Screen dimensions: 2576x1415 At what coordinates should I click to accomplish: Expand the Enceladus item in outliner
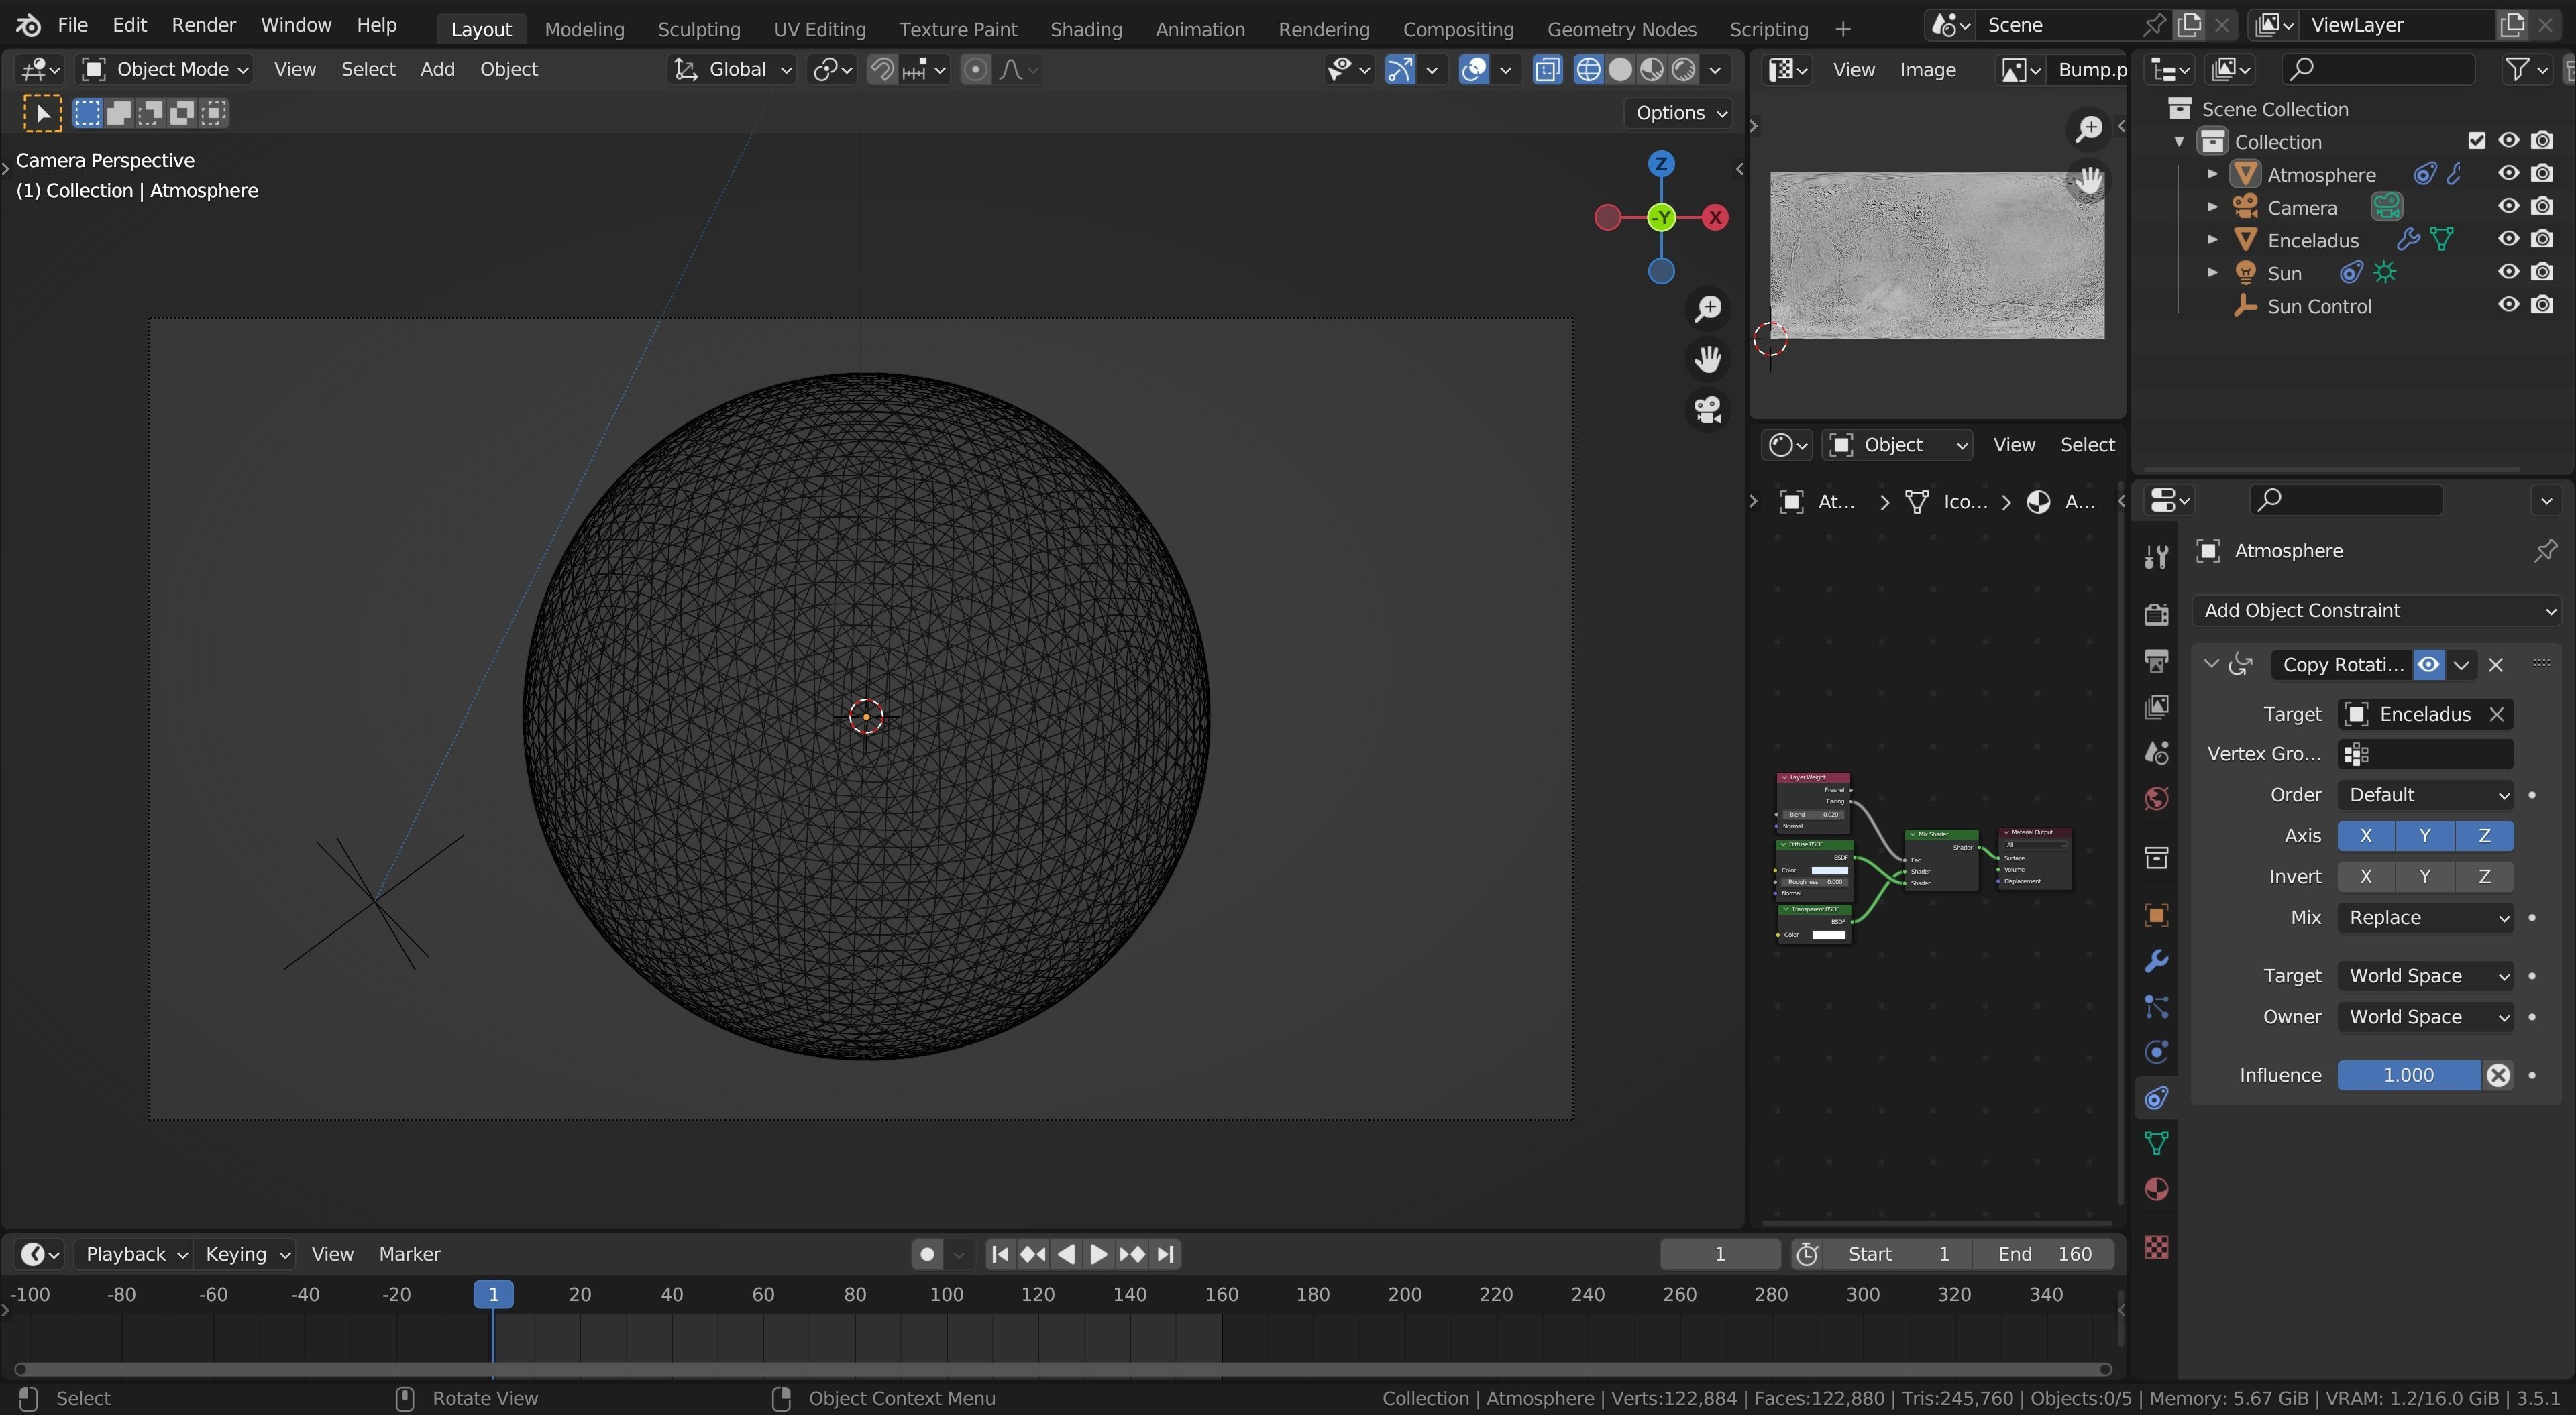click(2212, 240)
